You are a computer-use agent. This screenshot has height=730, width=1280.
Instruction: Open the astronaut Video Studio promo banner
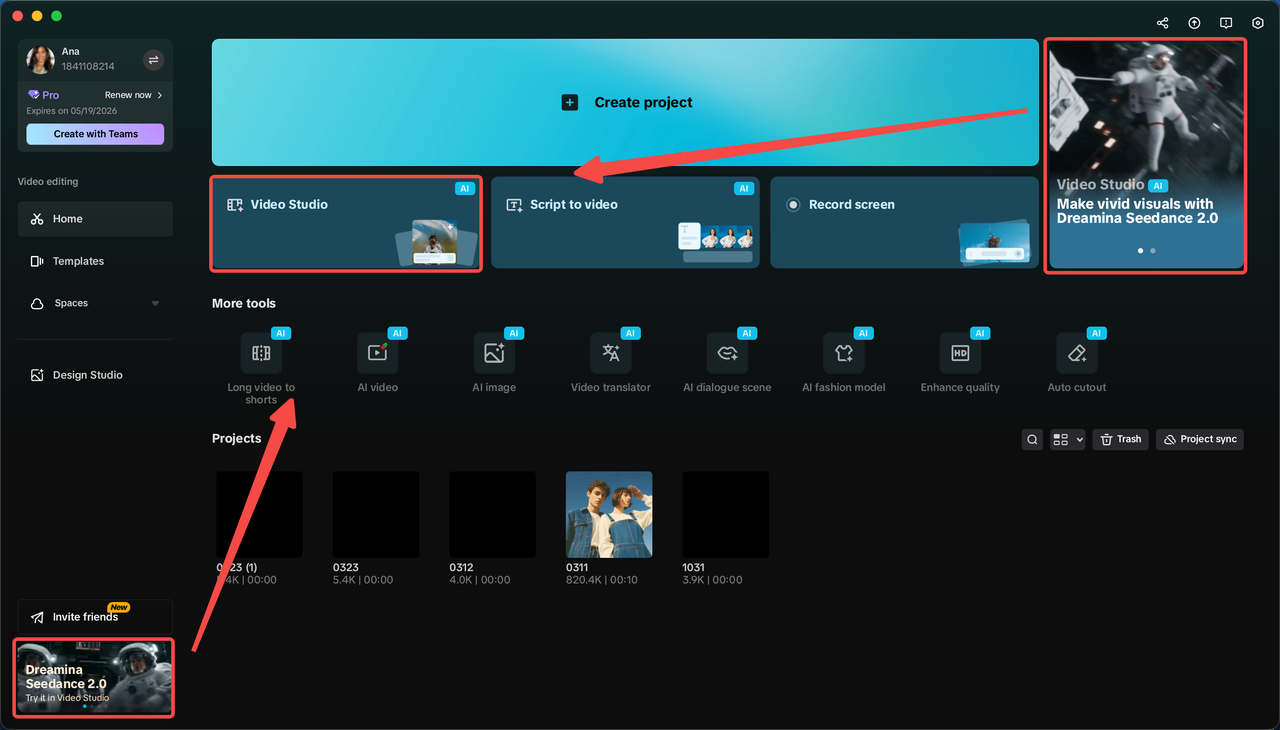(x=1145, y=155)
